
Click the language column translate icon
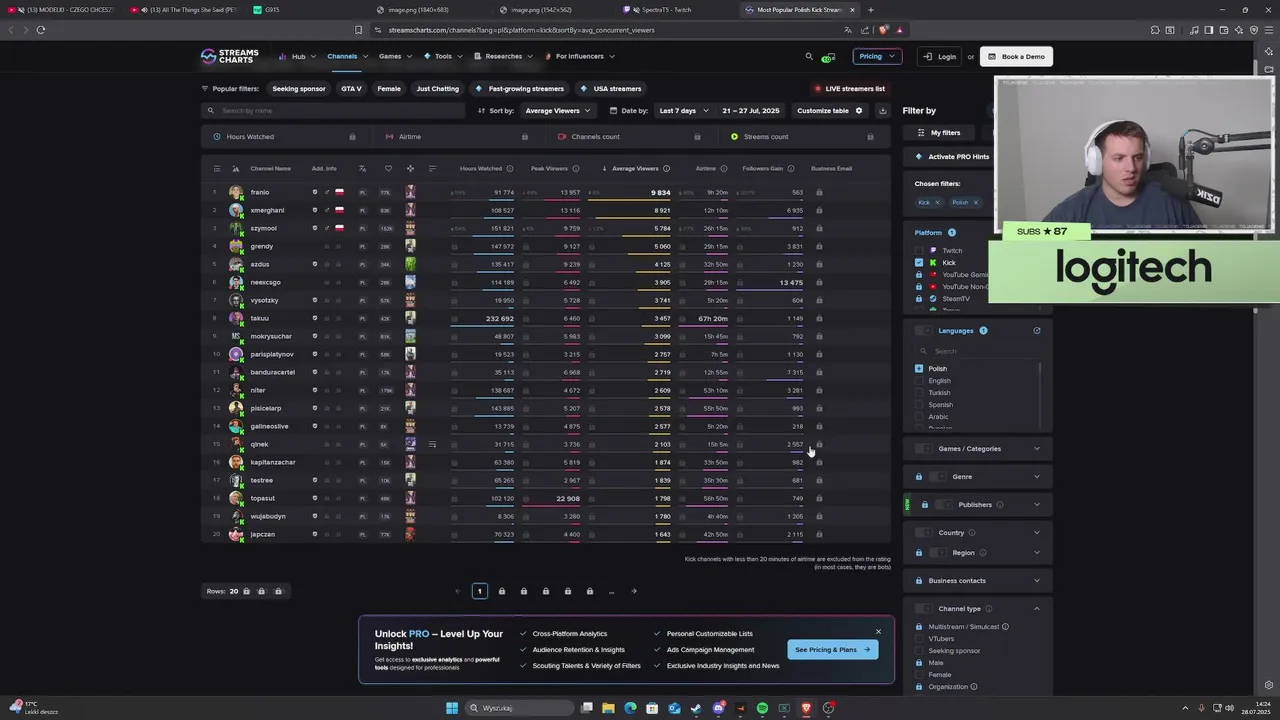pyautogui.click(x=362, y=168)
